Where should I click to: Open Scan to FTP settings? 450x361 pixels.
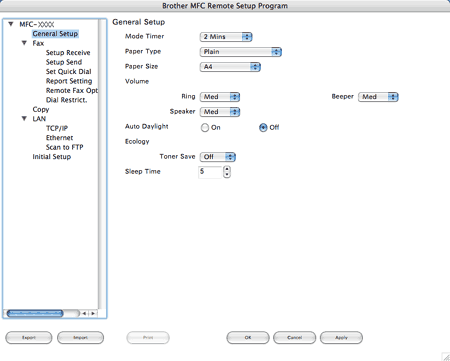coord(65,147)
